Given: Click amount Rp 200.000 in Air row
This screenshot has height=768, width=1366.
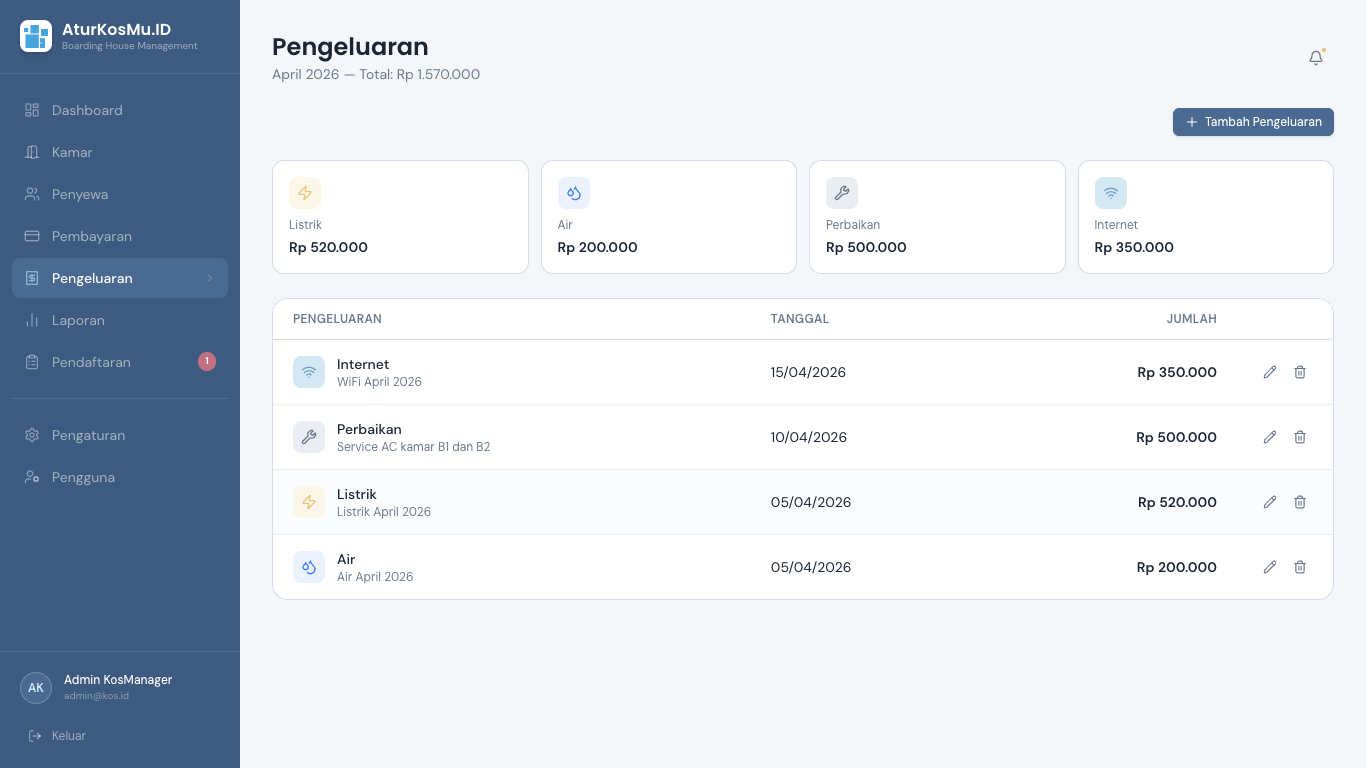Looking at the screenshot, I should [x=1177, y=567].
